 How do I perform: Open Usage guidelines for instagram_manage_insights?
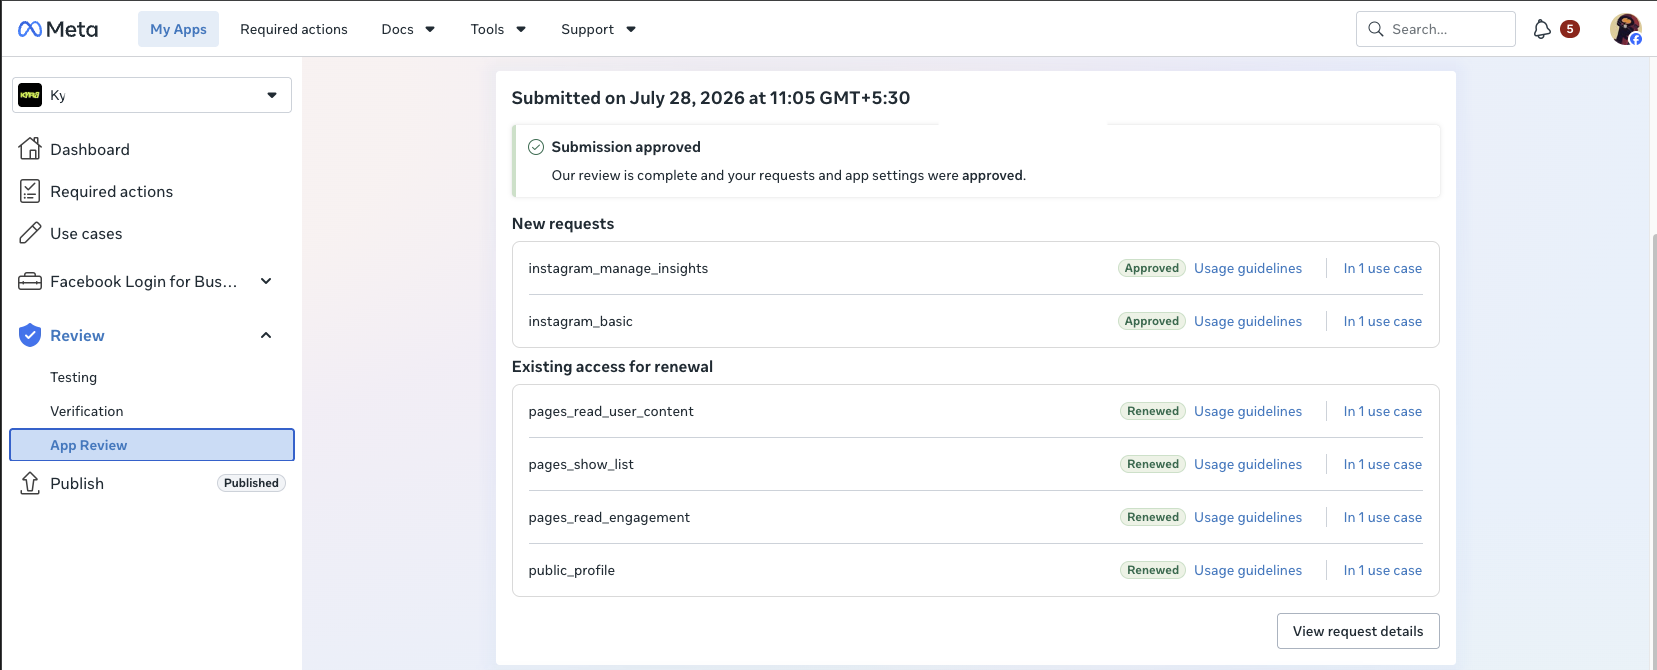coord(1248,268)
